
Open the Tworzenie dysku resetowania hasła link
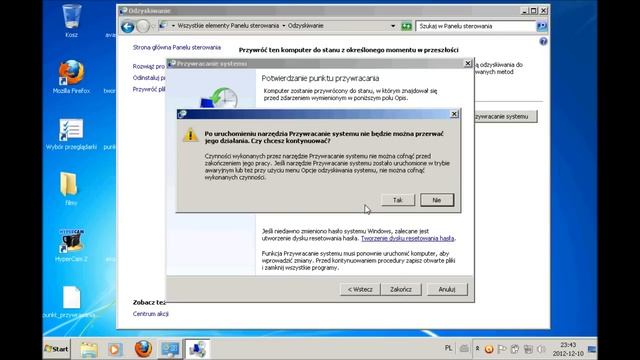[x=407, y=238]
